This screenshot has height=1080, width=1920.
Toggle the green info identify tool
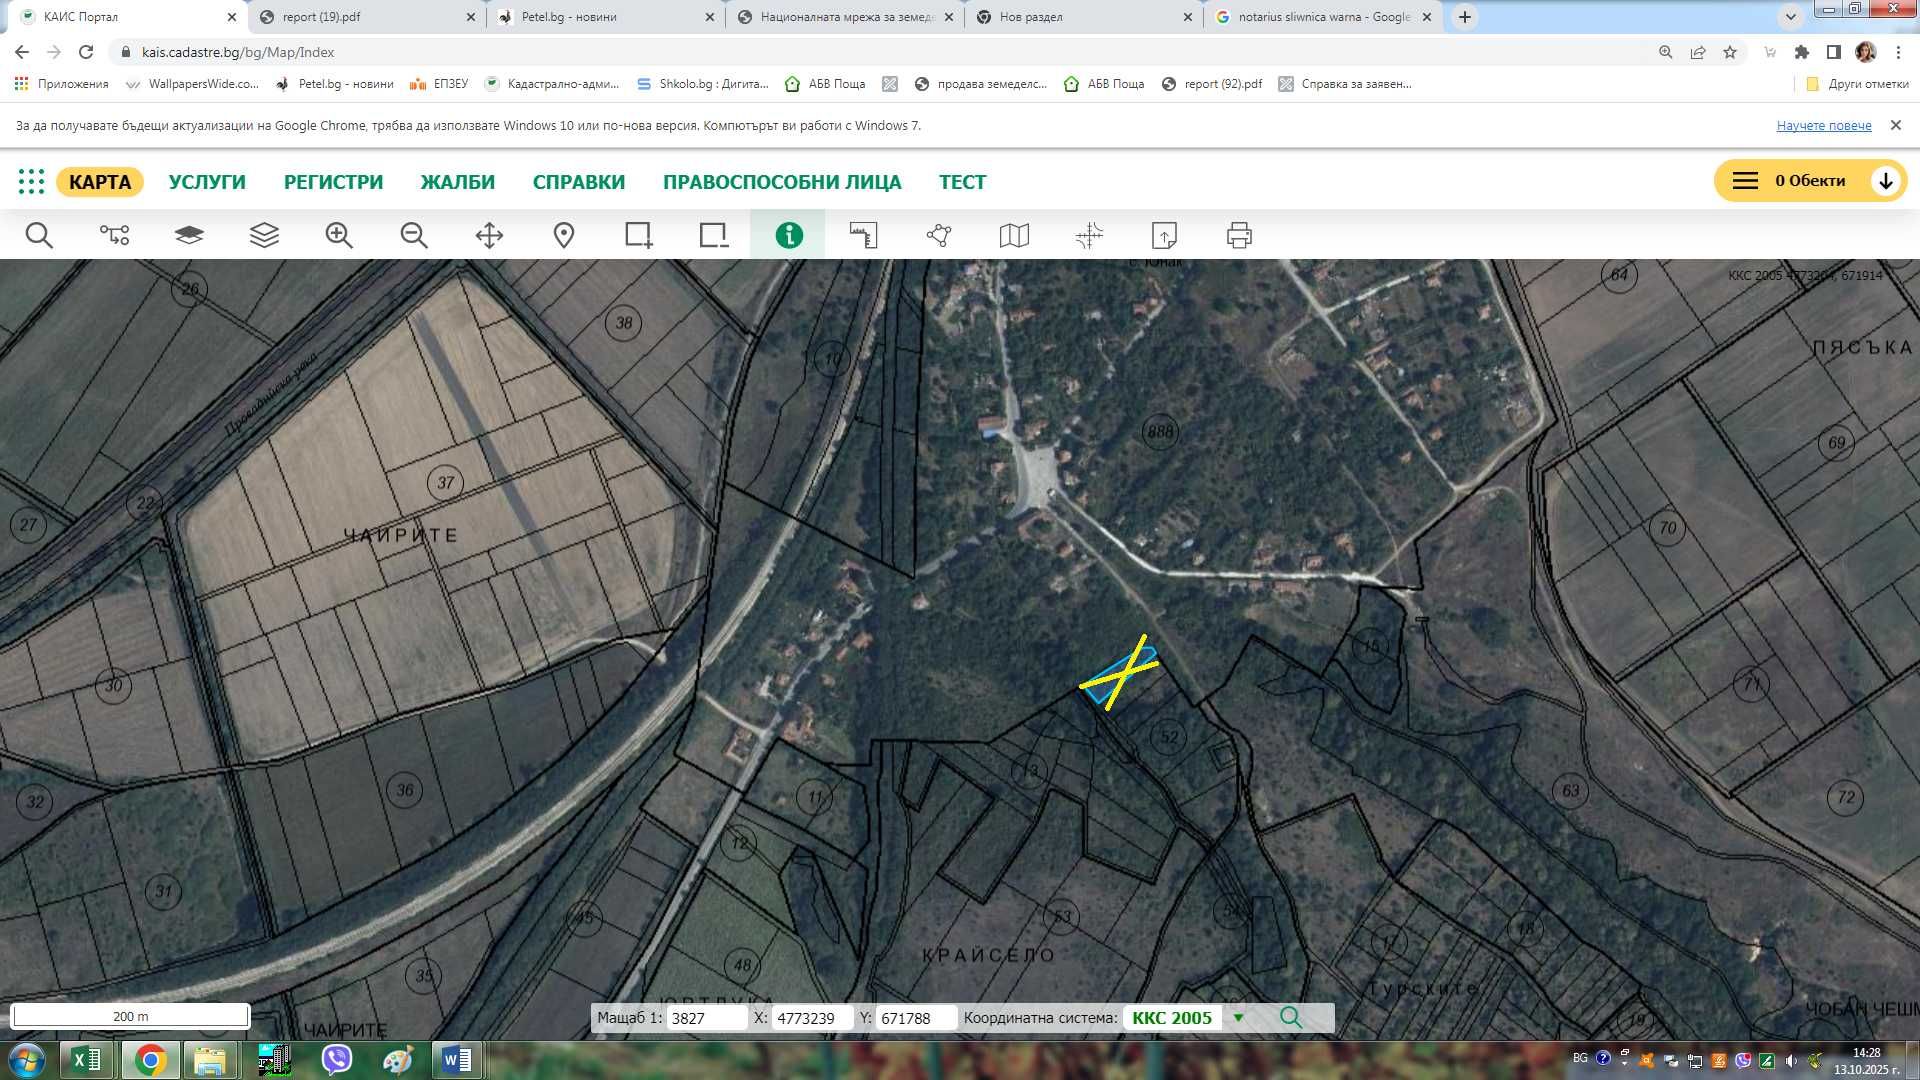tap(789, 235)
